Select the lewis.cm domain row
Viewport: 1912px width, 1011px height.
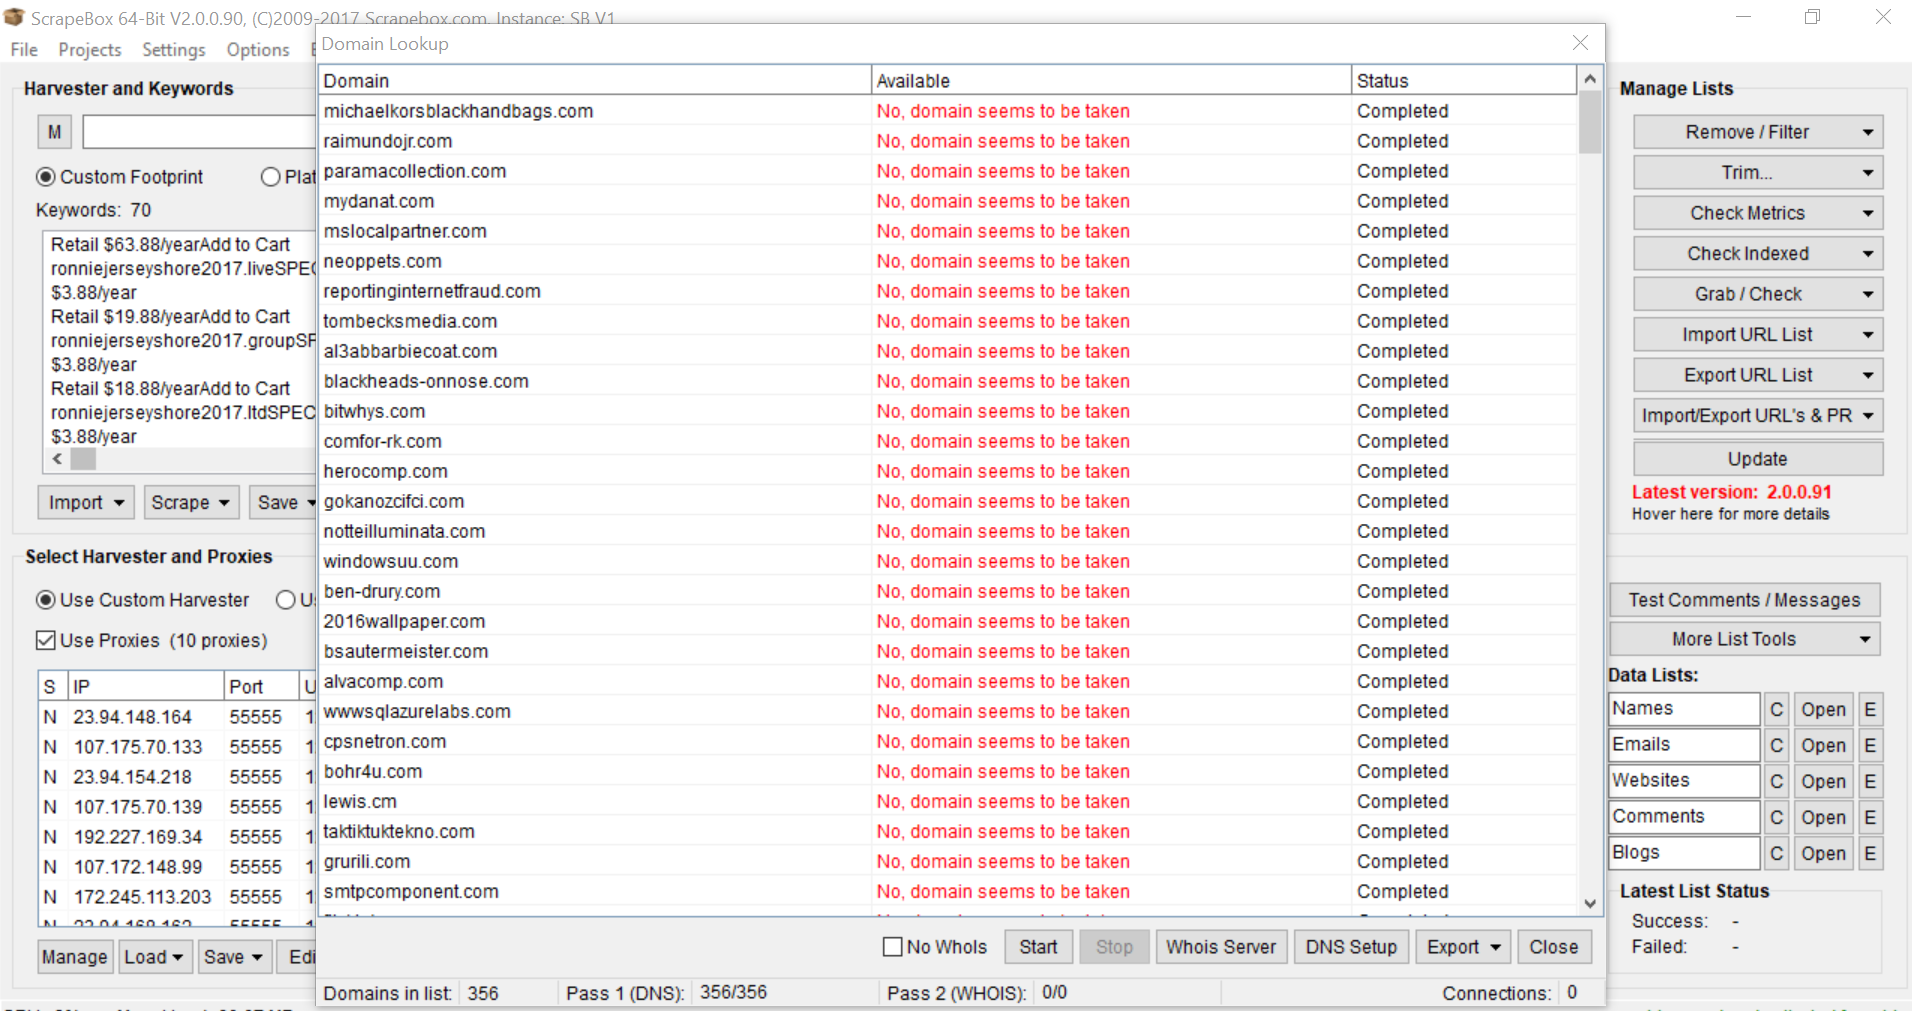[x=947, y=801]
